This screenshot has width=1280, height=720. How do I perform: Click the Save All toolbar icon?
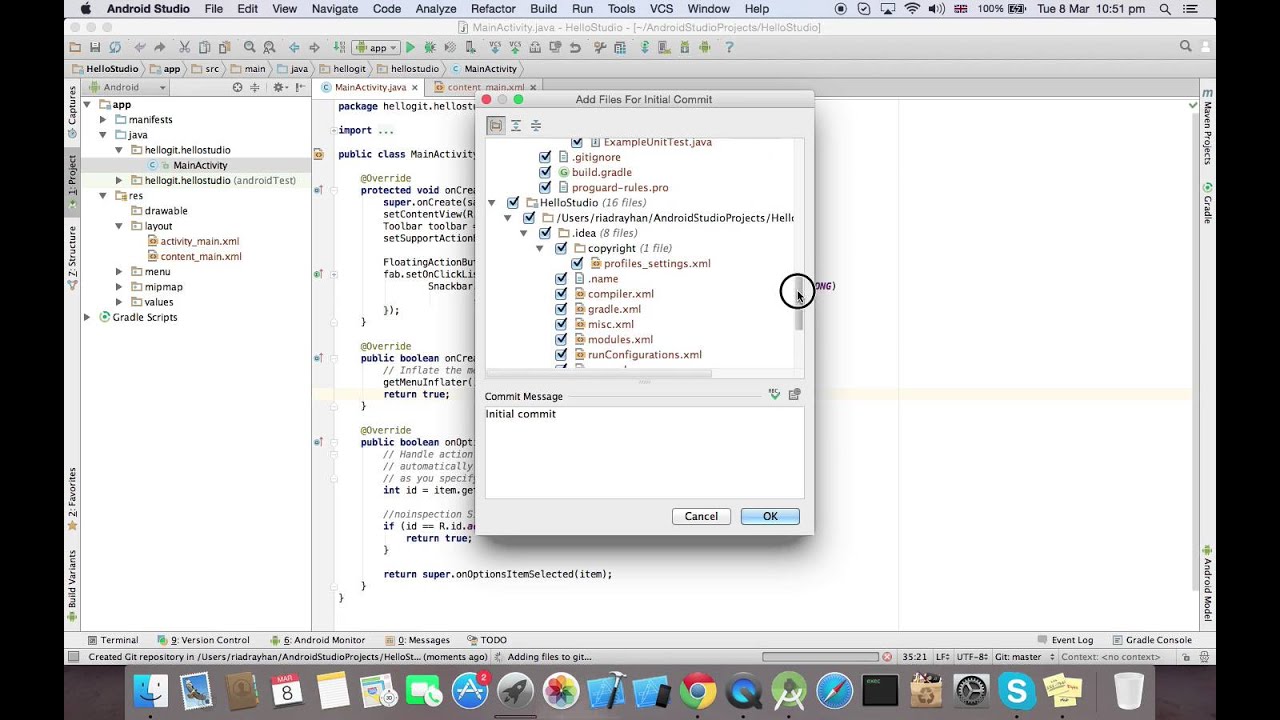tap(94, 47)
